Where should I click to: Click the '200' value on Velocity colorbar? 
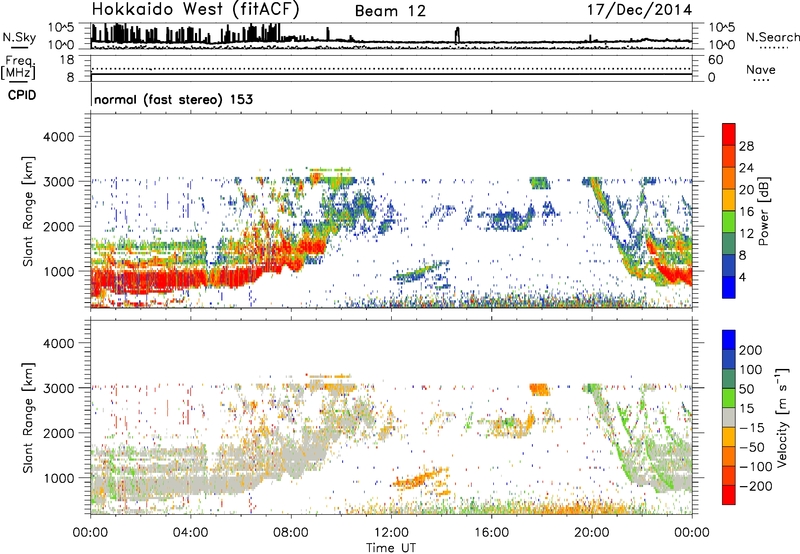[x=751, y=350]
